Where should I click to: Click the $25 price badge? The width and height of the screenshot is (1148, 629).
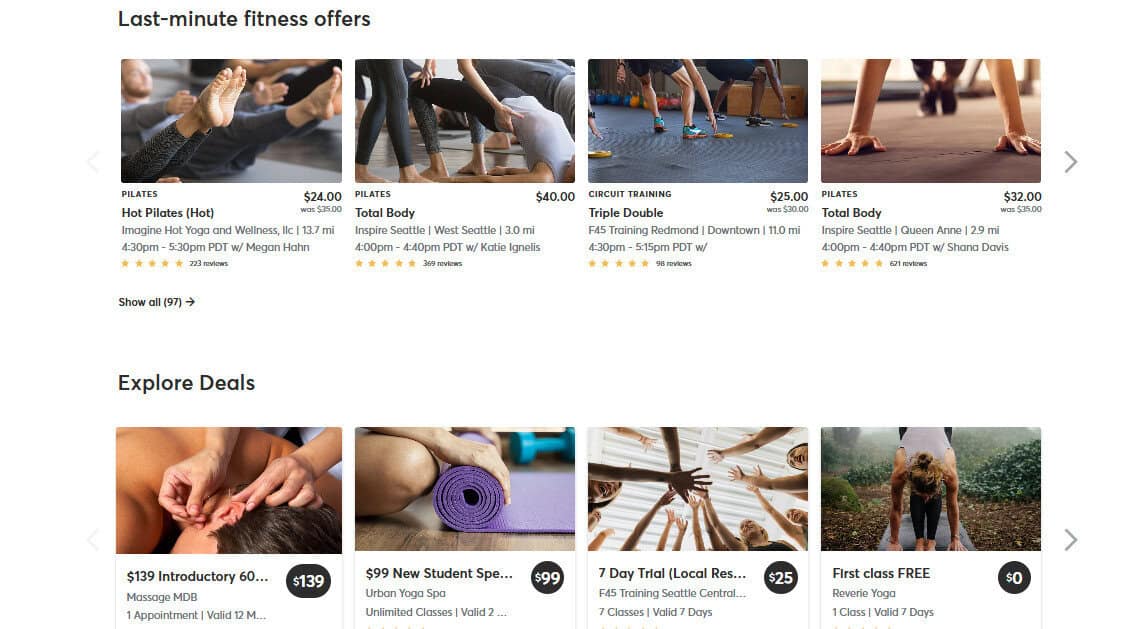pyautogui.click(x=780, y=578)
